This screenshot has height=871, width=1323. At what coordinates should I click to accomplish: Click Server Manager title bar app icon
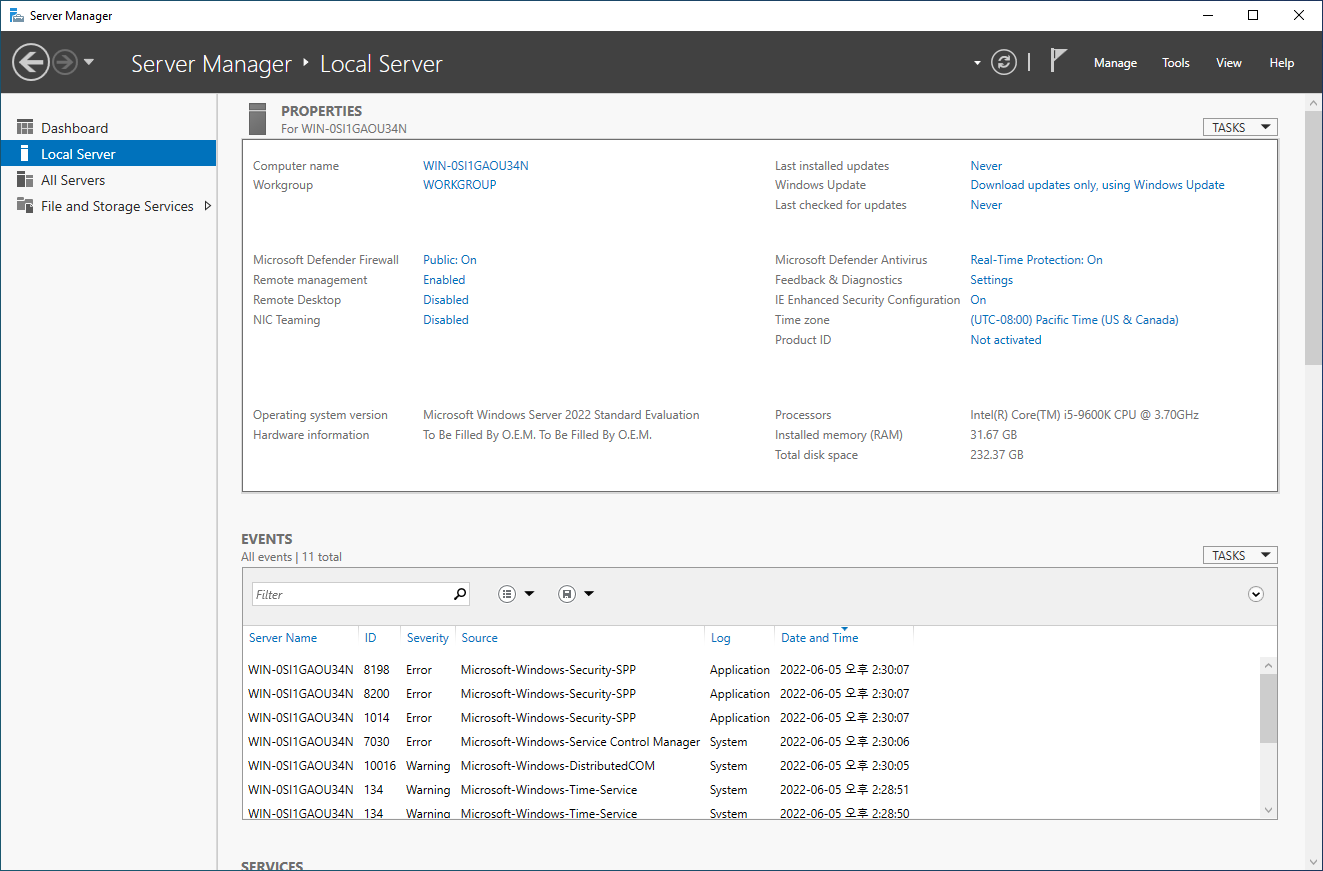pos(17,15)
